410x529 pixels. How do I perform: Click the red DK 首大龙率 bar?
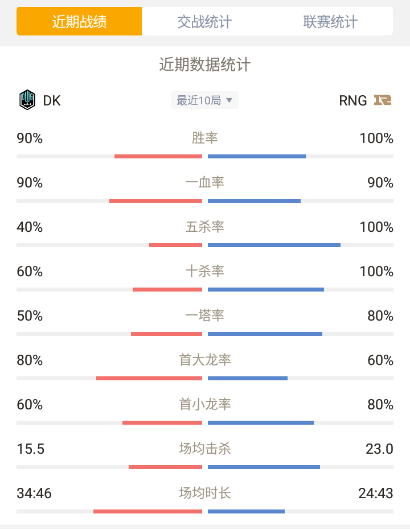pos(149,378)
